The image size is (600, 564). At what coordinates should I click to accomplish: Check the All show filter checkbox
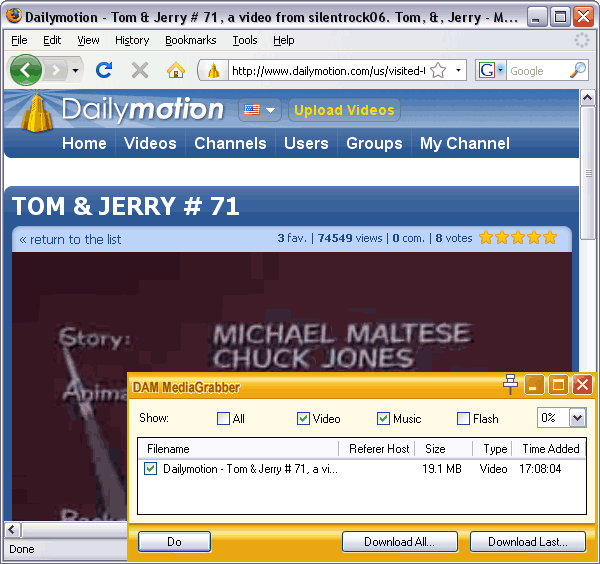(x=223, y=419)
